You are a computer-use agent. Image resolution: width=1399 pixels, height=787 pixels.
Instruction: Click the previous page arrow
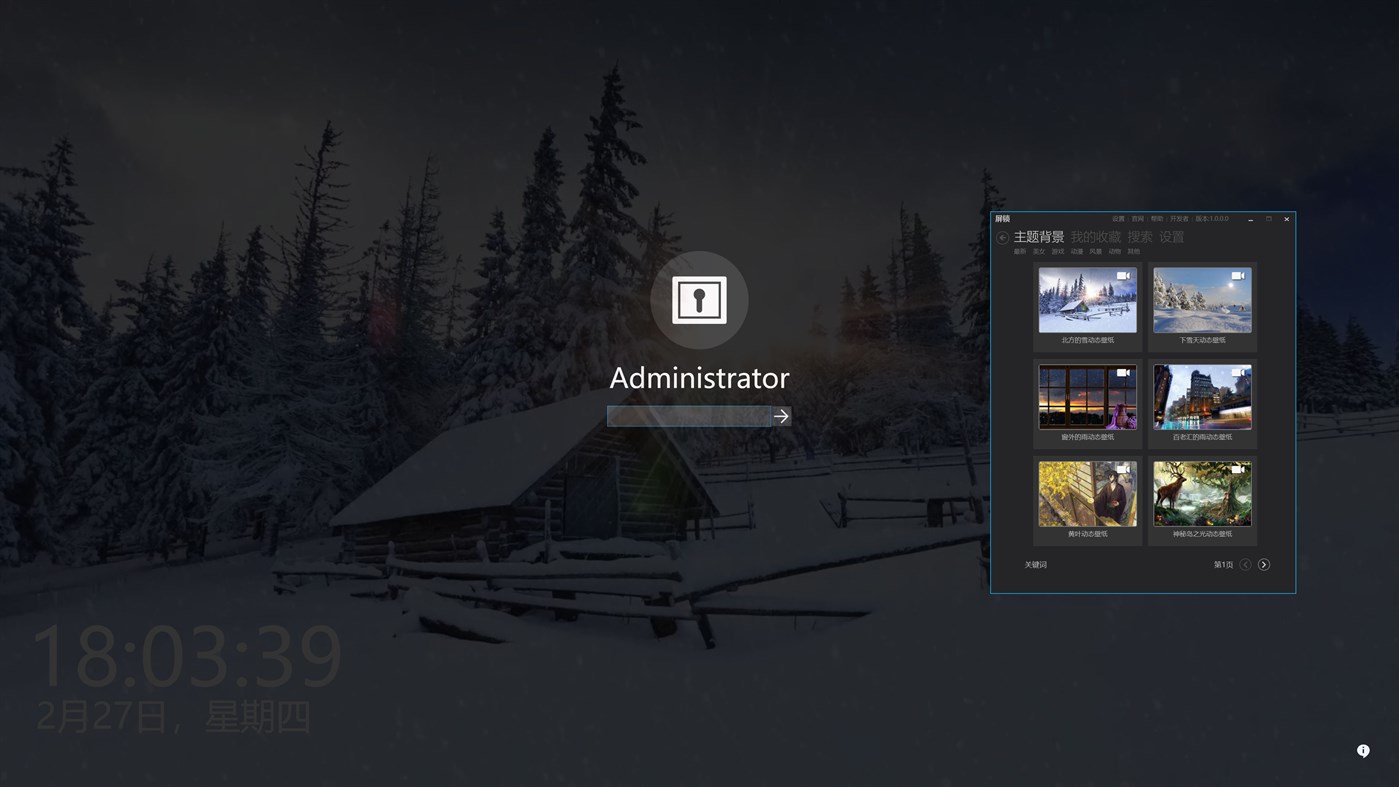click(x=1244, y=563)
